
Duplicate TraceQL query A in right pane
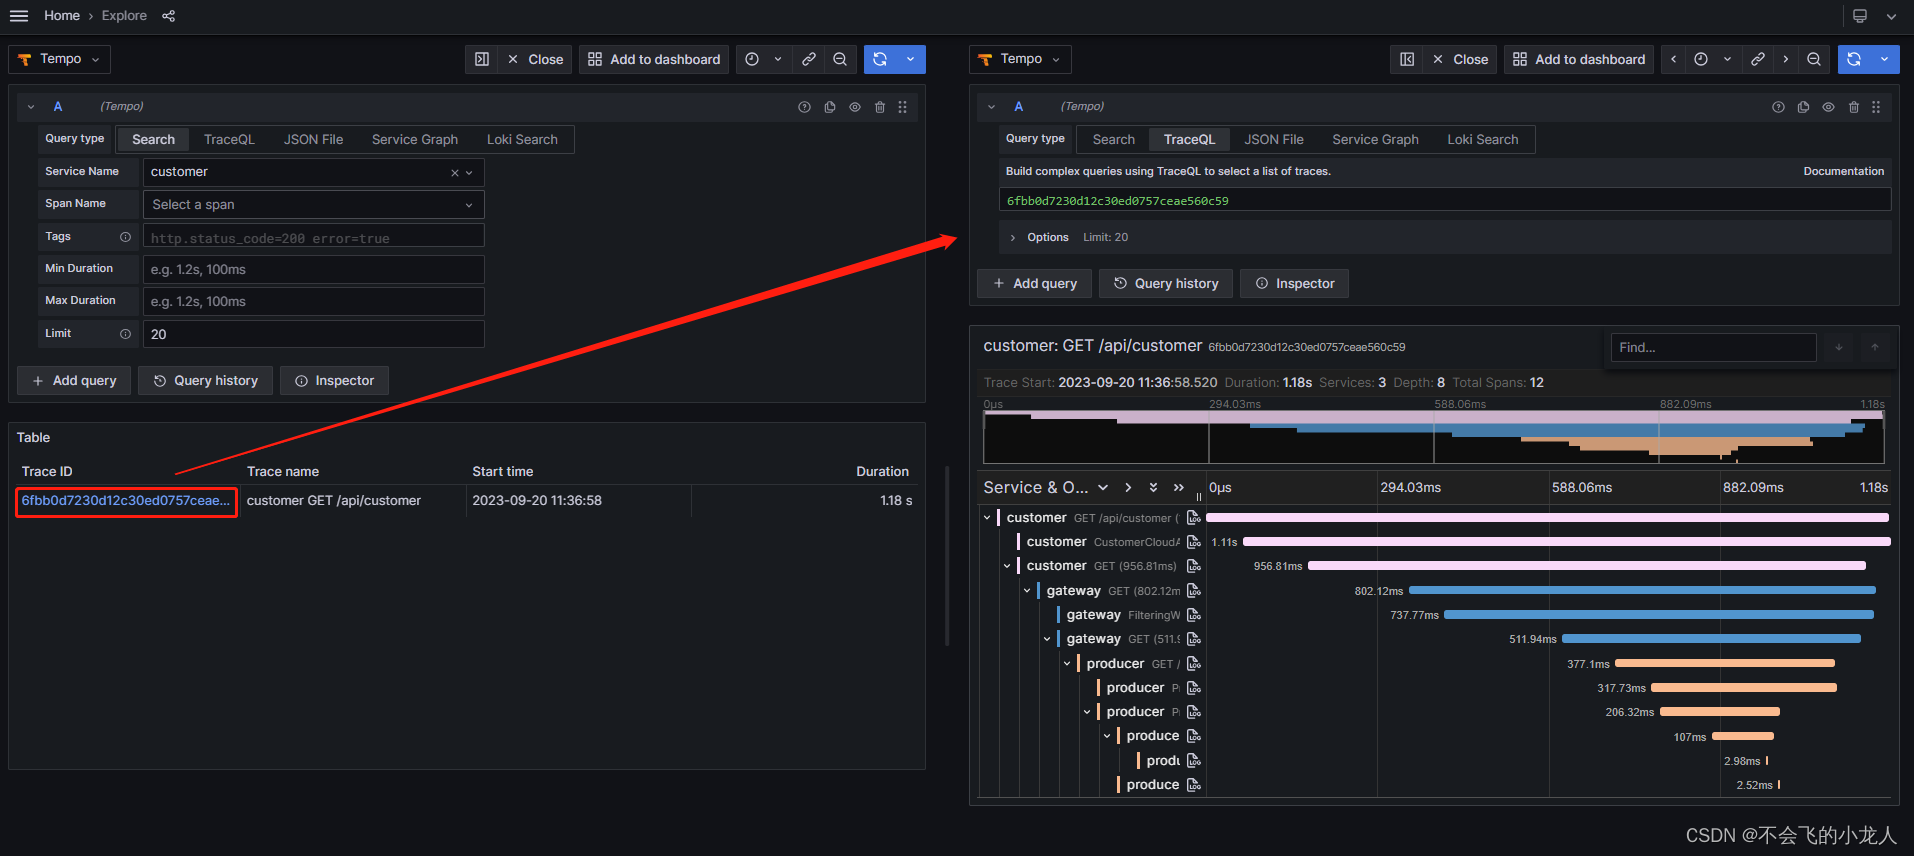(x=1804, y=107)
